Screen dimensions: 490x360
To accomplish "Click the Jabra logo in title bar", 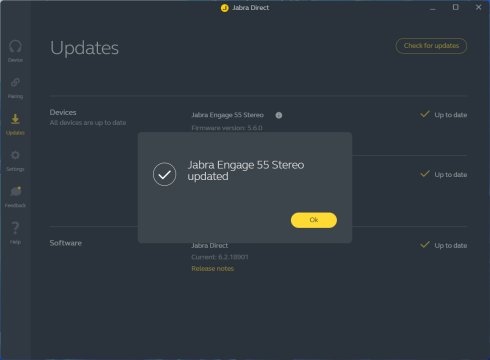I will 225,8.
